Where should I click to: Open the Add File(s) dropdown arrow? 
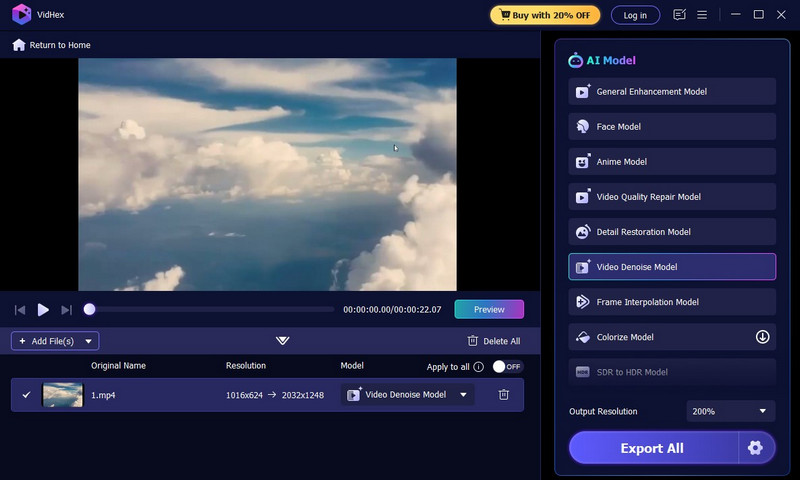[x=88, y=341]
